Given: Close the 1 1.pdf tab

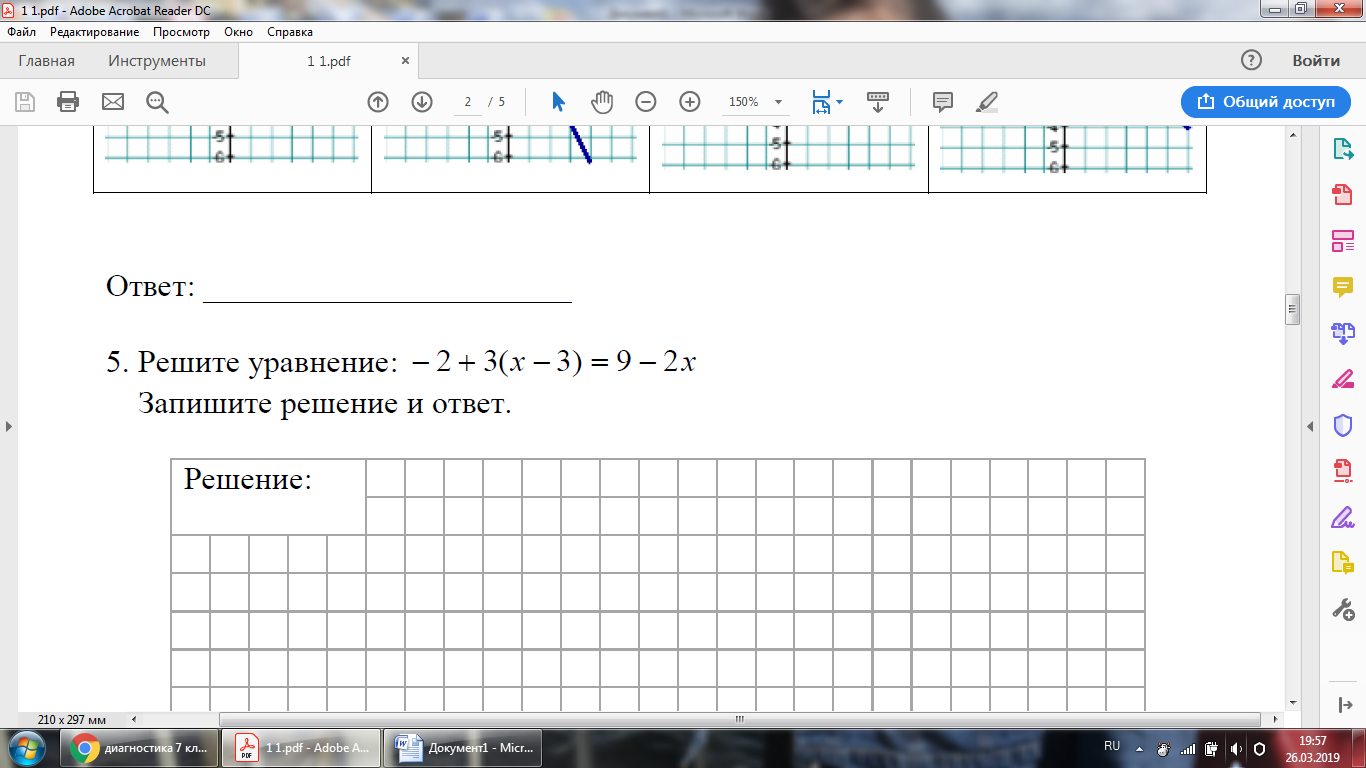Looking at the screenshot, I should point(405,61).
